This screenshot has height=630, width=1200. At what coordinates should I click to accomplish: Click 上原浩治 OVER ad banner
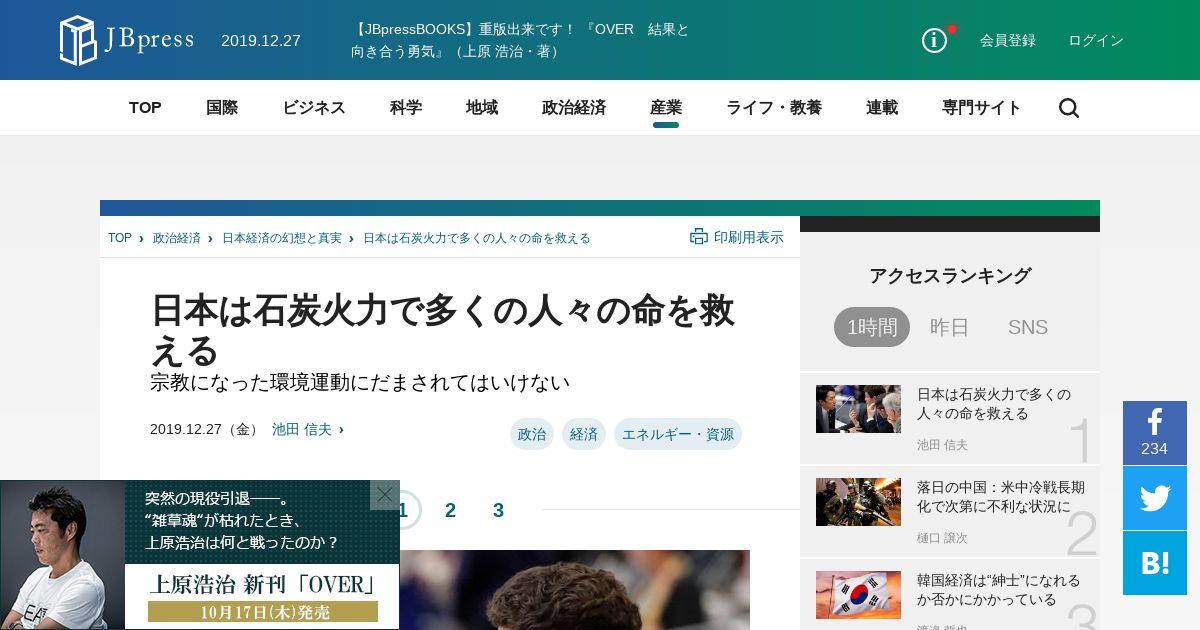[200, 555]
